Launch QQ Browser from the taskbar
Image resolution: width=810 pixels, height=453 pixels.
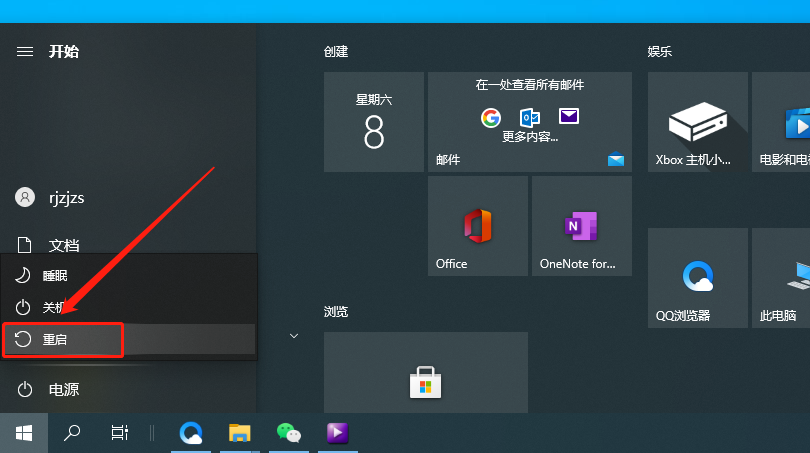pos(191,433)
